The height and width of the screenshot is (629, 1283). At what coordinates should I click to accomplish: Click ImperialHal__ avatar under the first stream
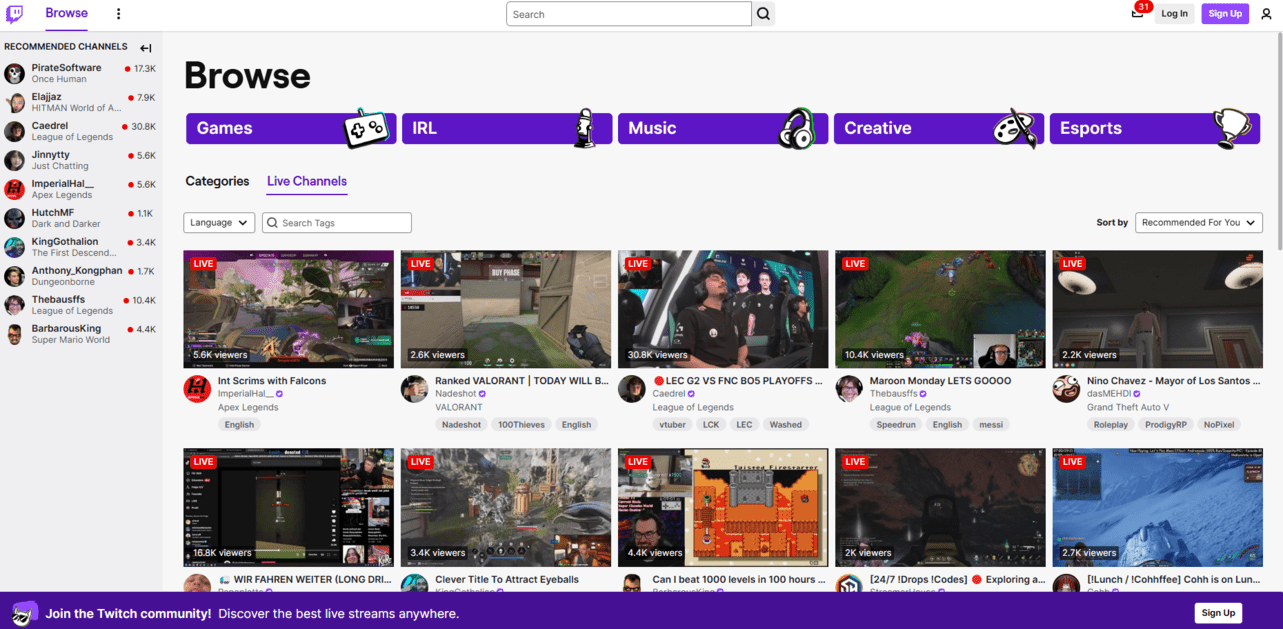(x=197, y=389)
